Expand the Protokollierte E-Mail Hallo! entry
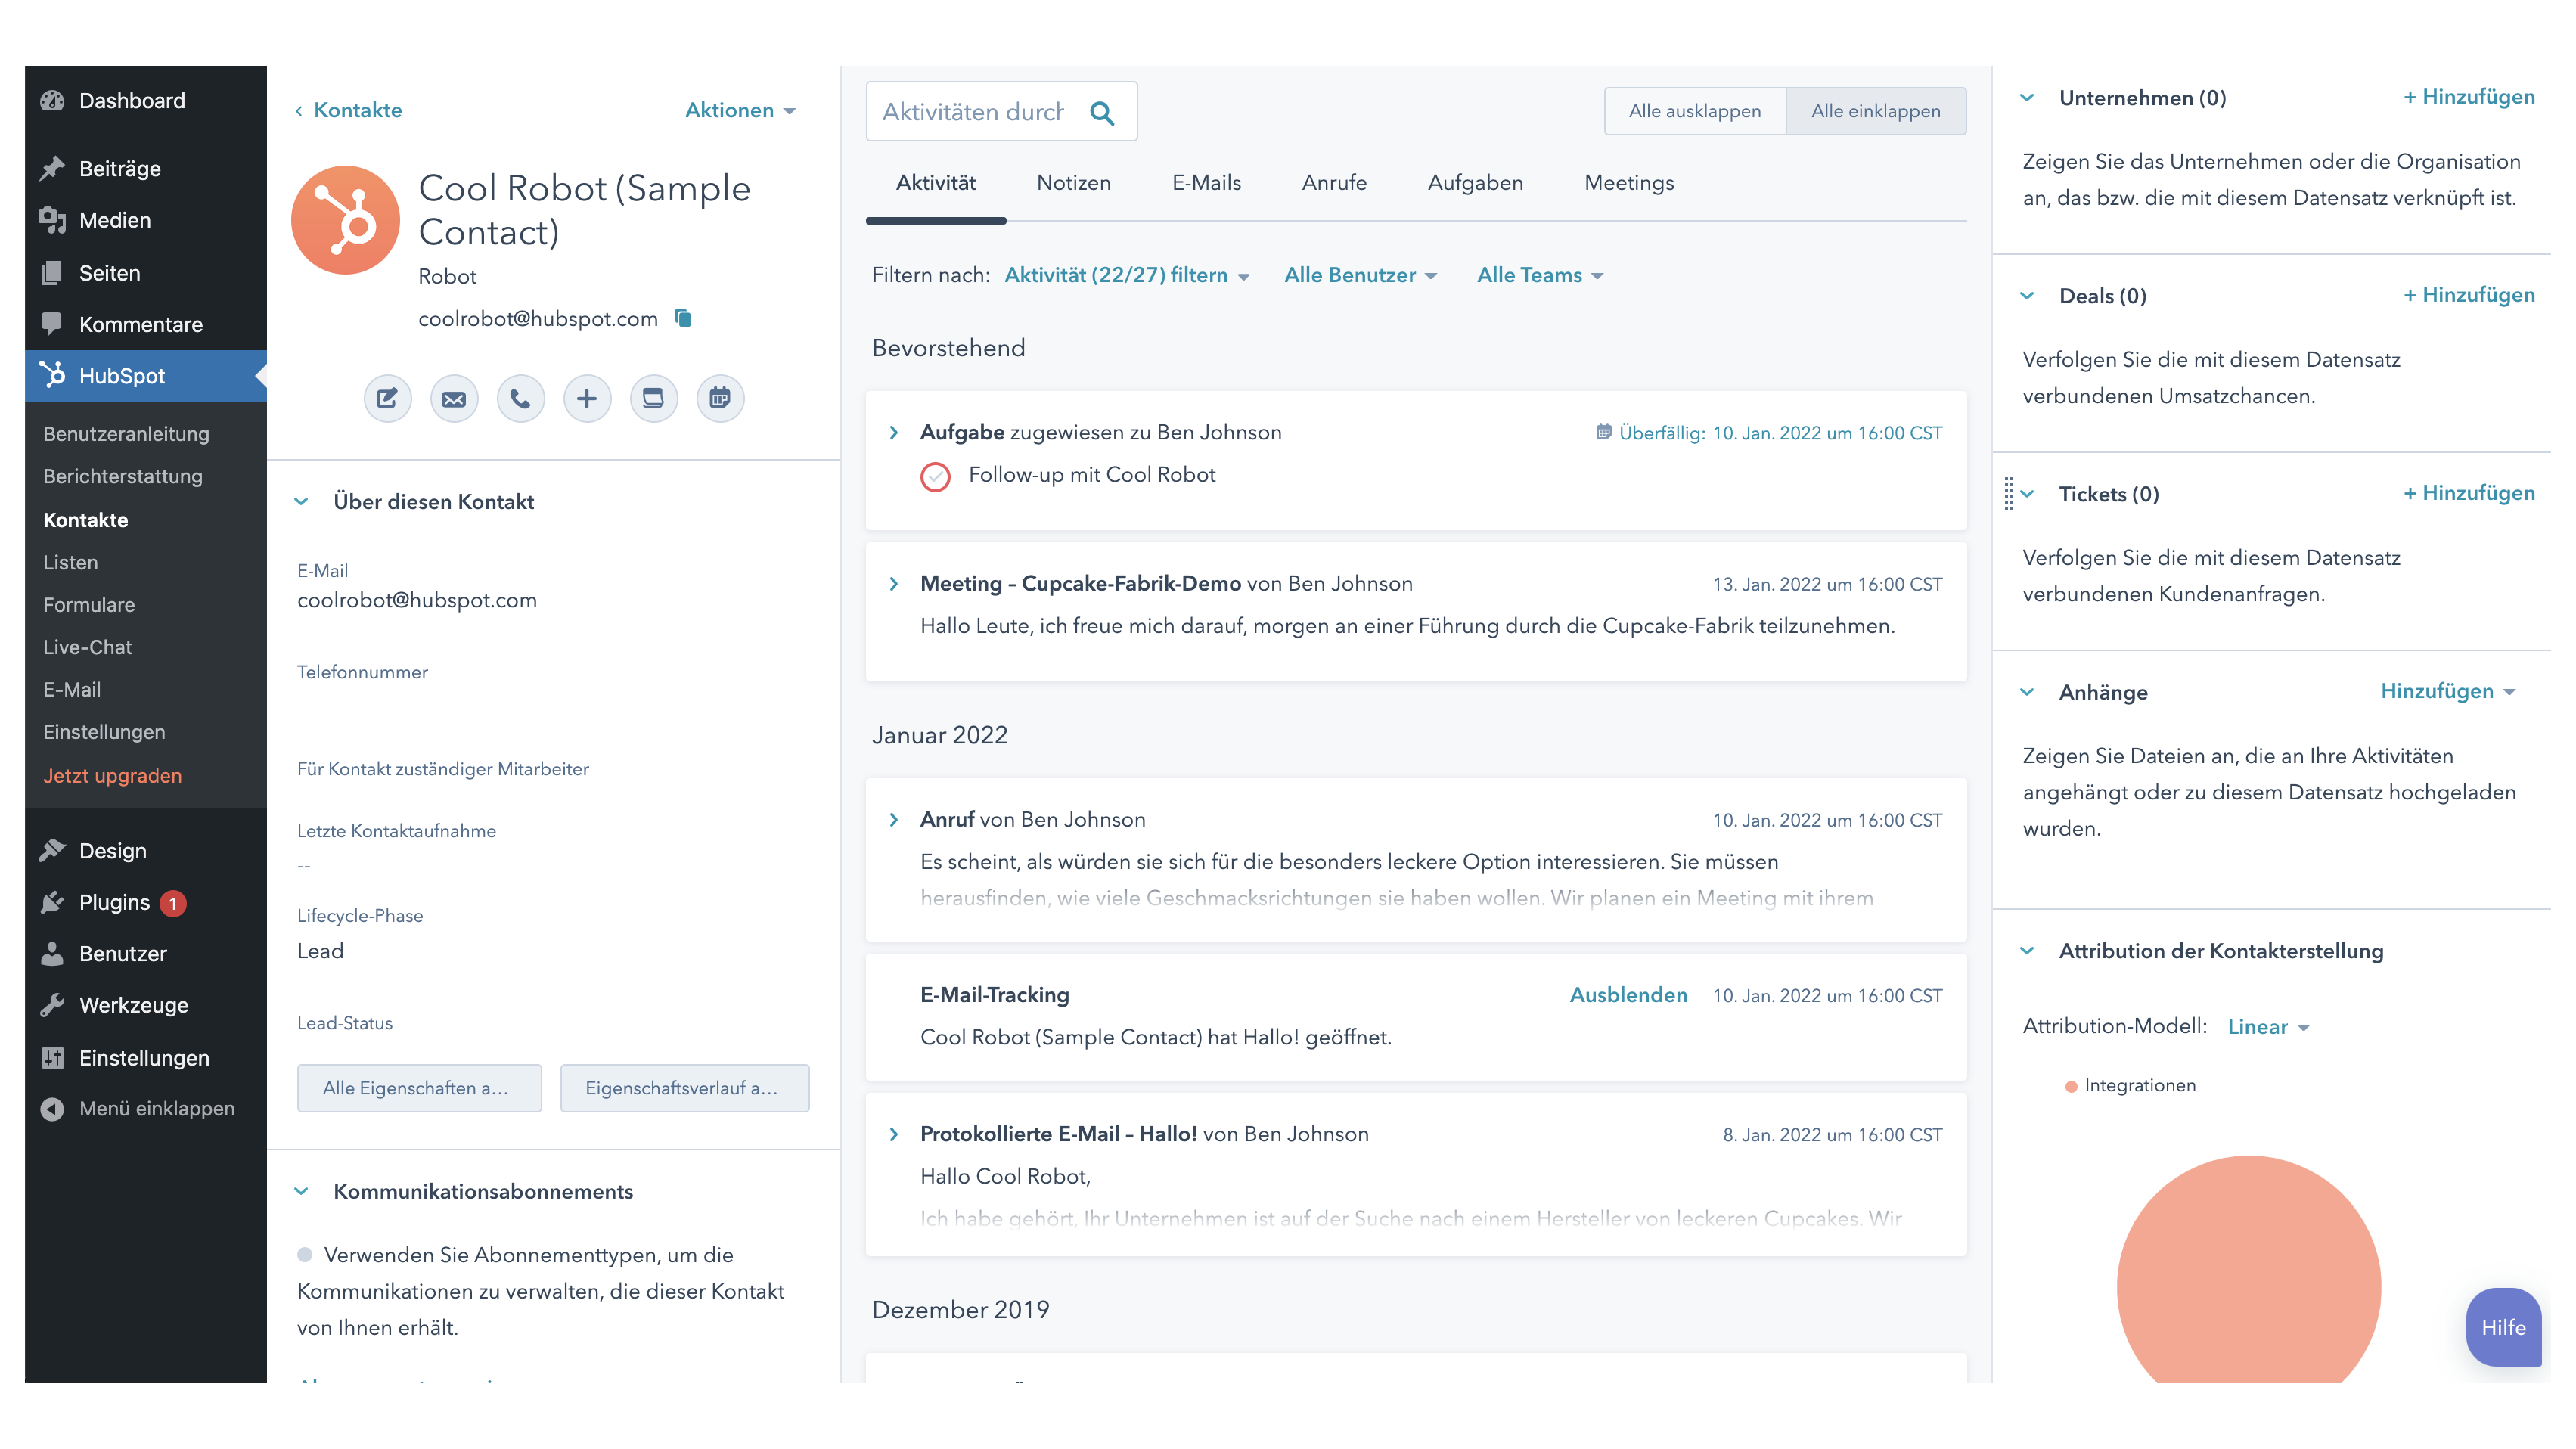Screen dimensions: 2576x1449 [894, 1135]
